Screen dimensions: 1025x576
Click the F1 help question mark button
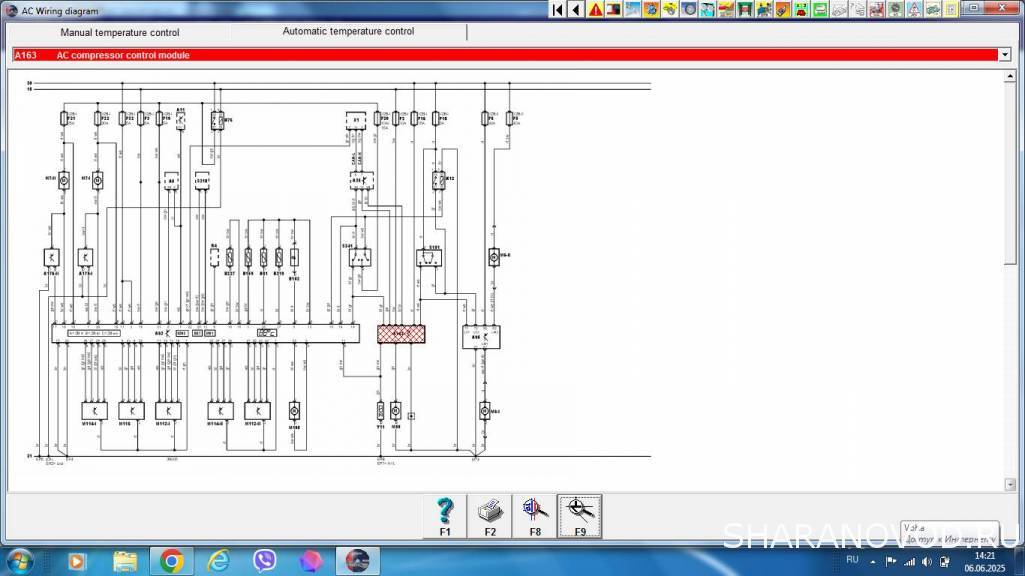click(x=445, y=516)
